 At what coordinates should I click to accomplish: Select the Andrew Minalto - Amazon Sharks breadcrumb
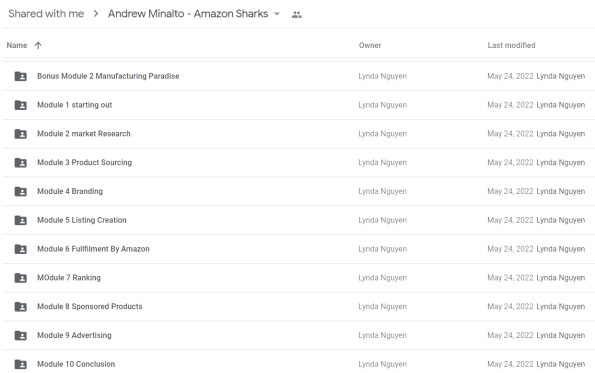pos(188,14)
